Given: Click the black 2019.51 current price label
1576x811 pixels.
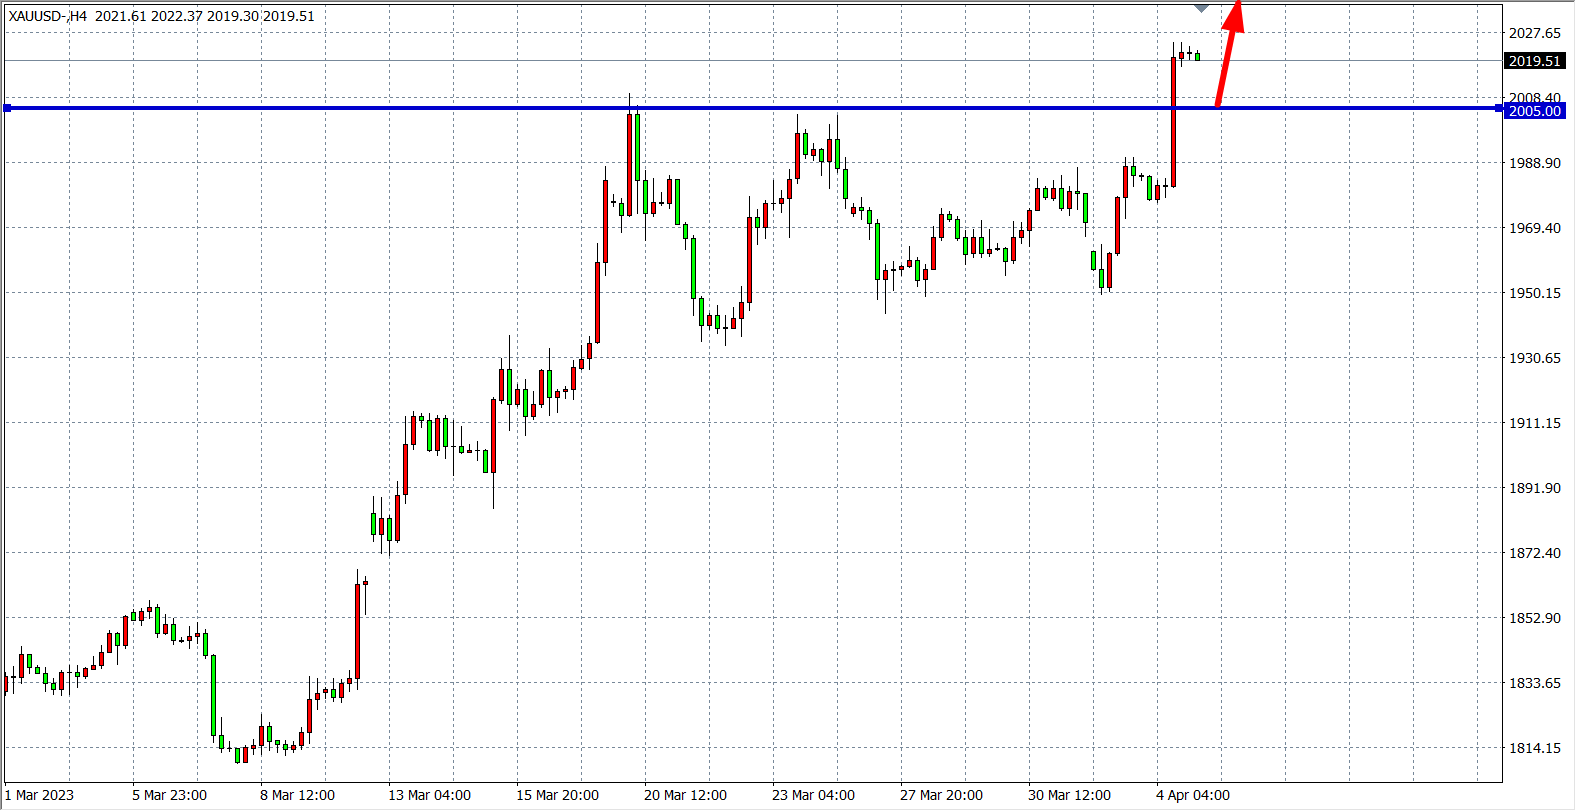Looking at the screenshot, I should tap(1534, 61).
